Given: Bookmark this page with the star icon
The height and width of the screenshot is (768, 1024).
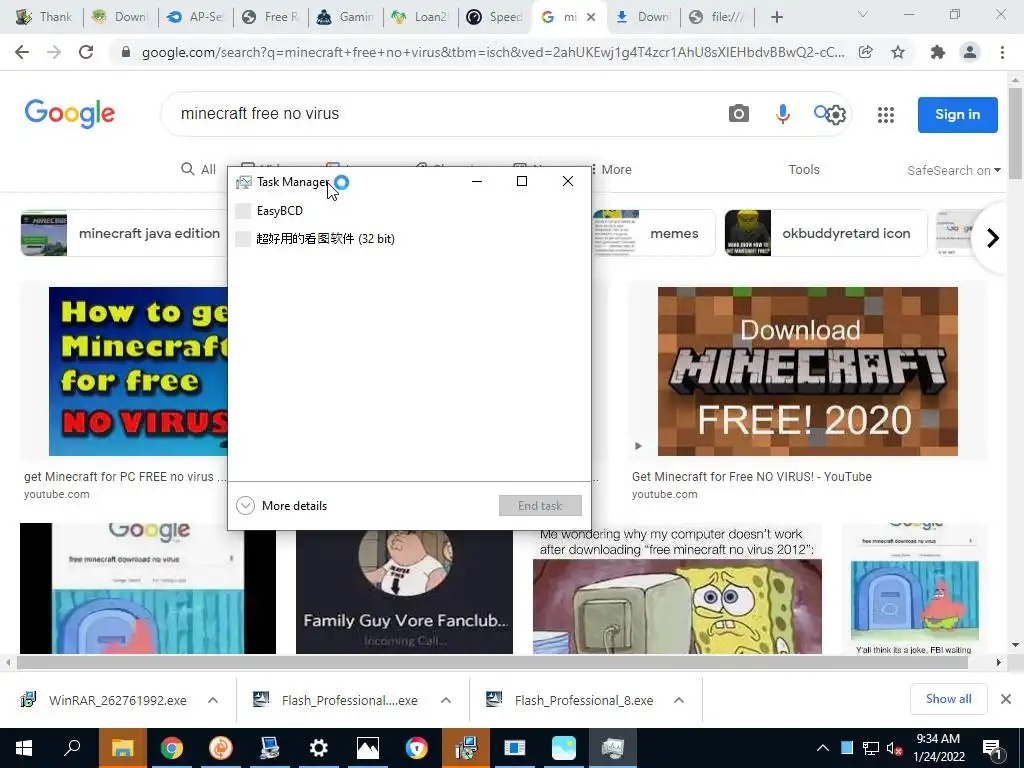Looking at the screenshot, I should [x=898, y=52].
